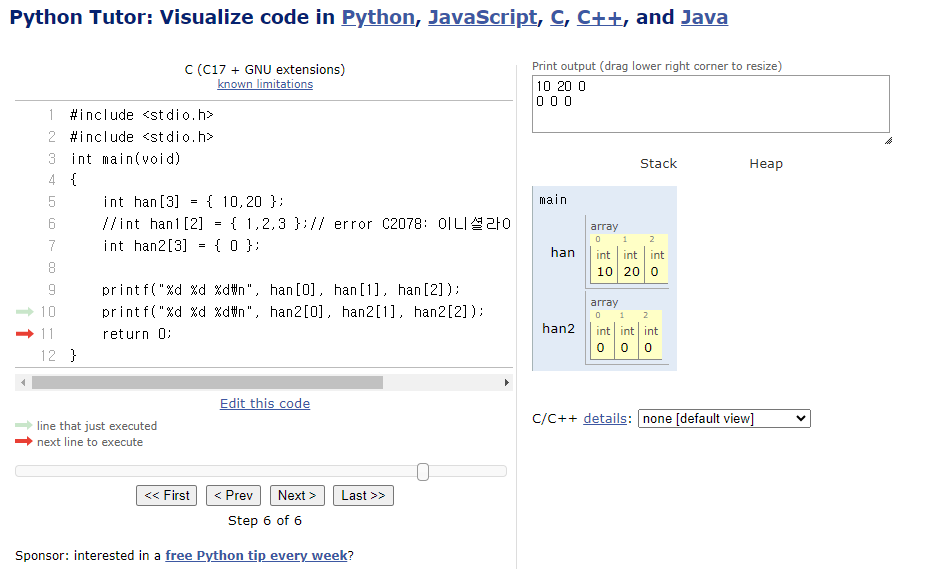Click code line 5 declaring int han[3]
The height and width of the screenshot is (569, 950).
(x=193, y=202)
